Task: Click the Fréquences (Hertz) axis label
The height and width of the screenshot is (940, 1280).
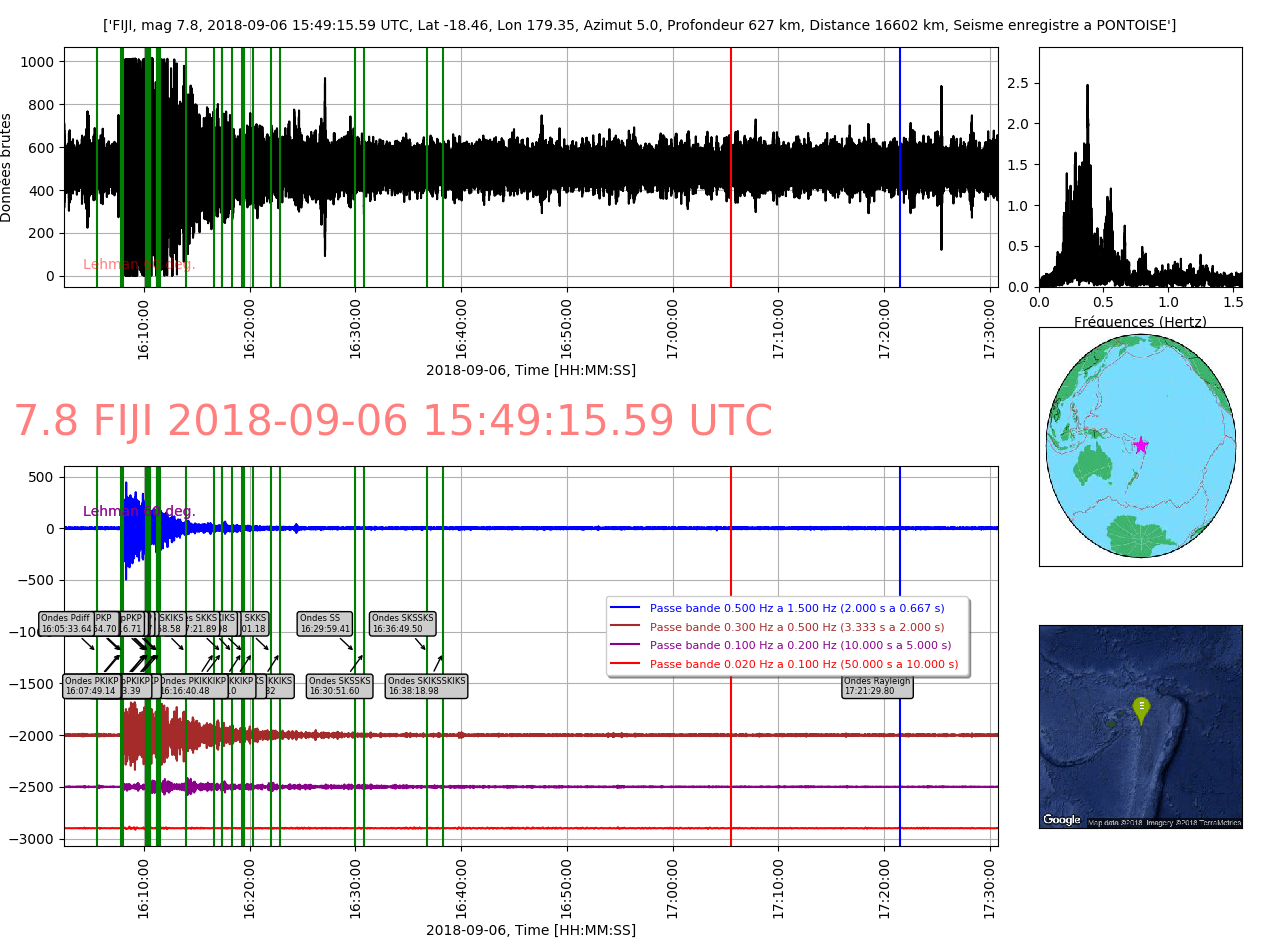Action: (x=1140, y=322)
